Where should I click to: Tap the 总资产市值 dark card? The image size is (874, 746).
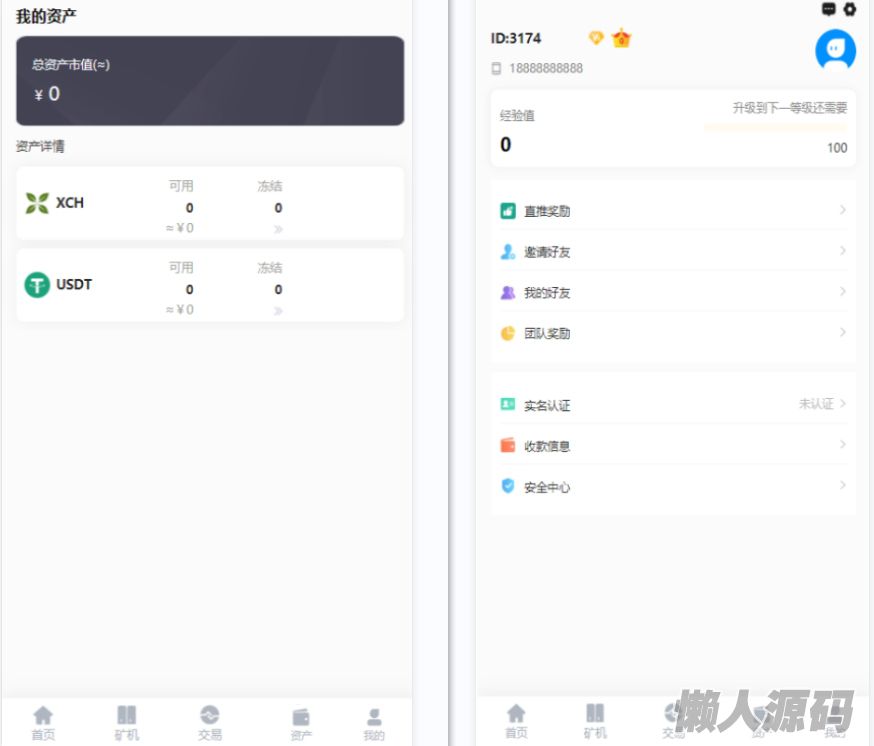click(210, 81)
